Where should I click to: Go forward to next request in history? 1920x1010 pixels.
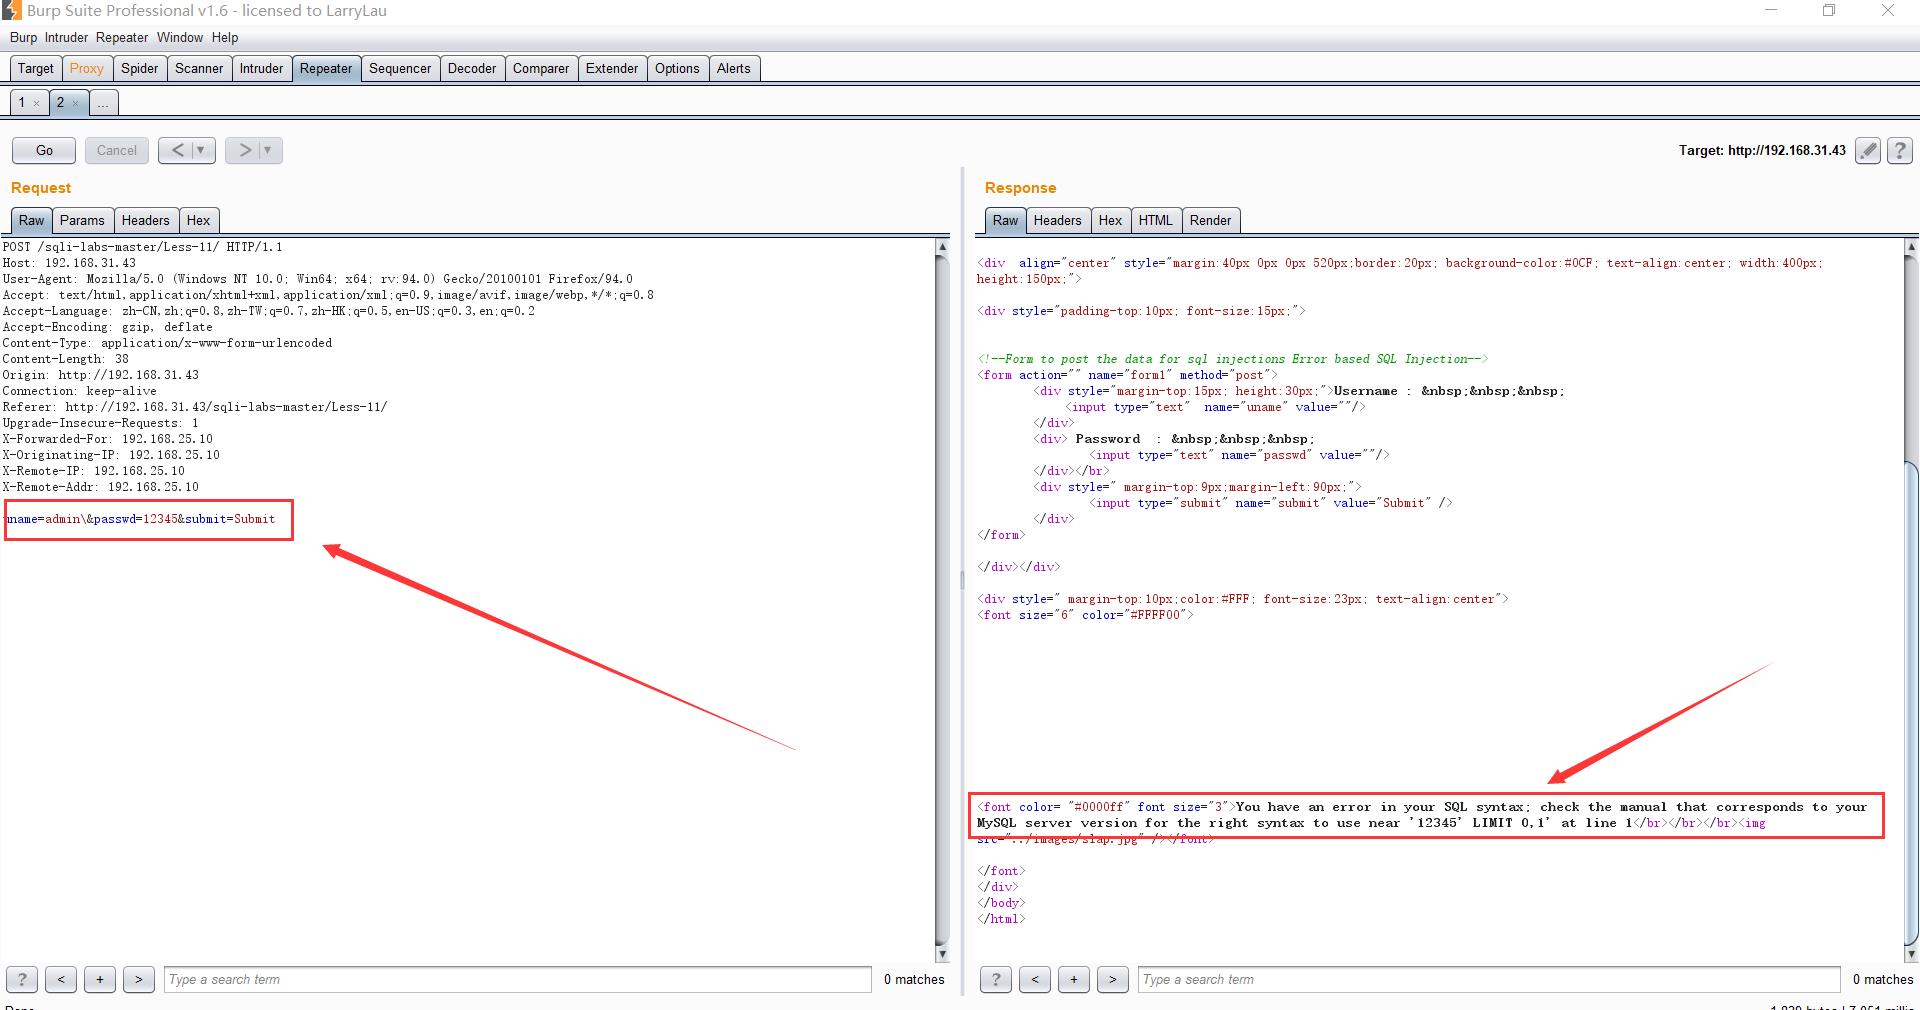click(x=244, y=151)
